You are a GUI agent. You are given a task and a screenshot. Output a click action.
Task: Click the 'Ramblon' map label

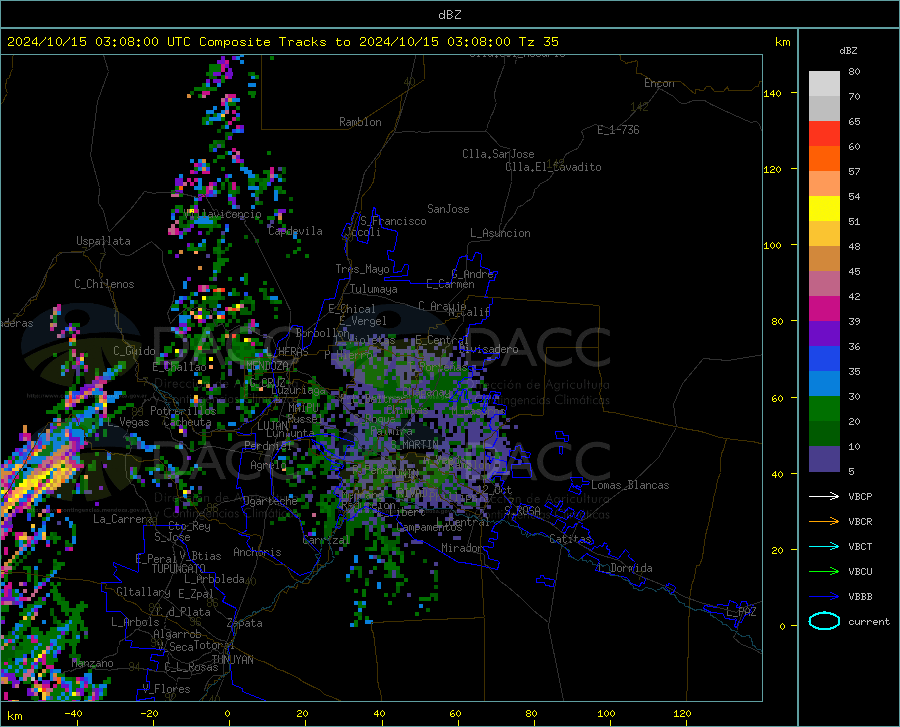[360, 122]
